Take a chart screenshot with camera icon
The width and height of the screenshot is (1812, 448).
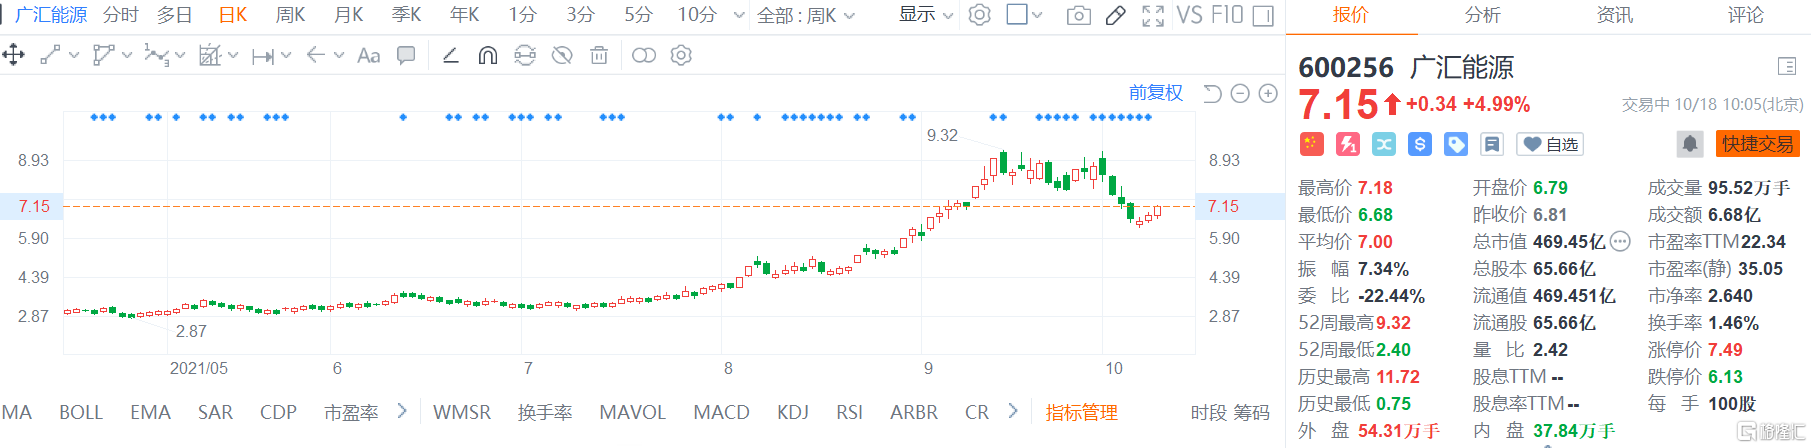[1078, 15]
